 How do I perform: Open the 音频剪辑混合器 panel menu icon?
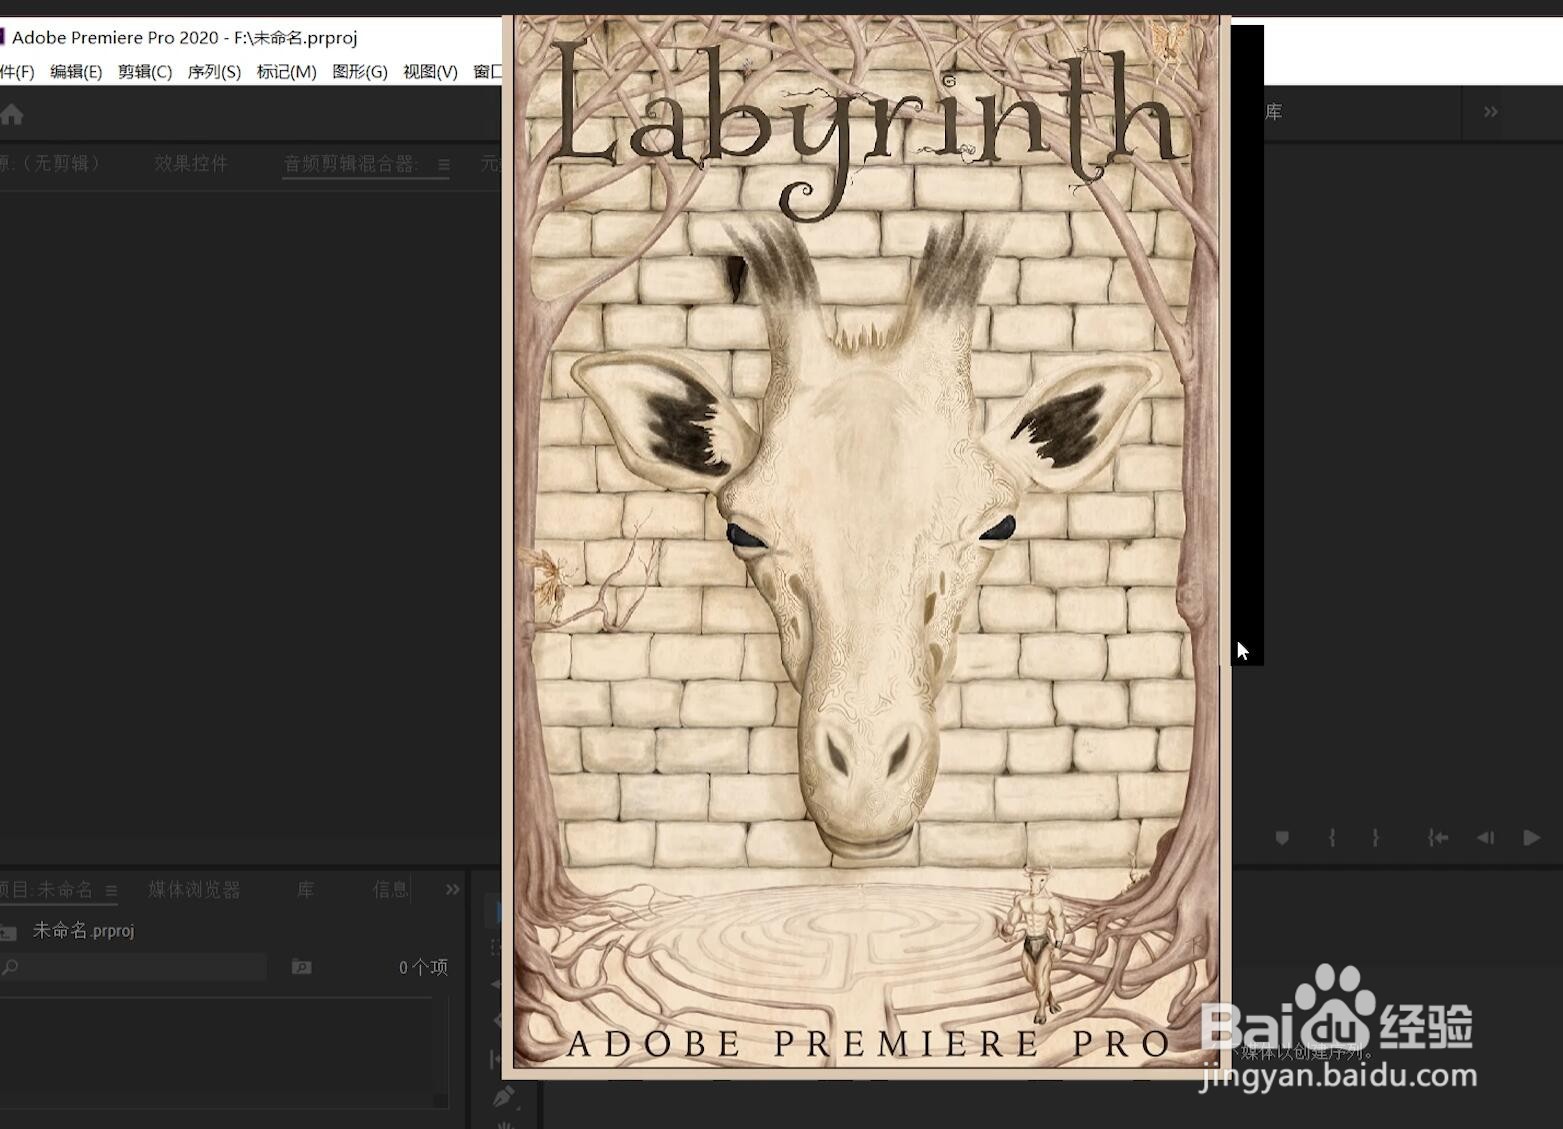(444, 165)
